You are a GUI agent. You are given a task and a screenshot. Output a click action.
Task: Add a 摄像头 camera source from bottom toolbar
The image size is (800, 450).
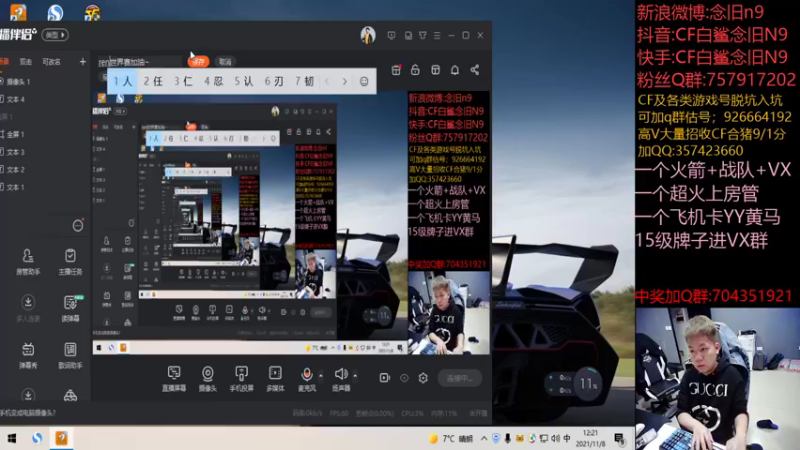(x=208, y=379)
